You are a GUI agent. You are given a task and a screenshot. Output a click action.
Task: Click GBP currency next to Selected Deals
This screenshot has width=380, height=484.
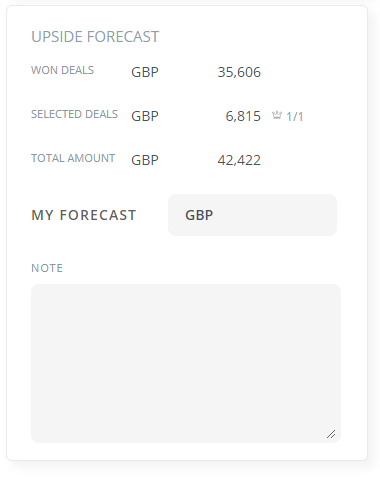(145, 116)
